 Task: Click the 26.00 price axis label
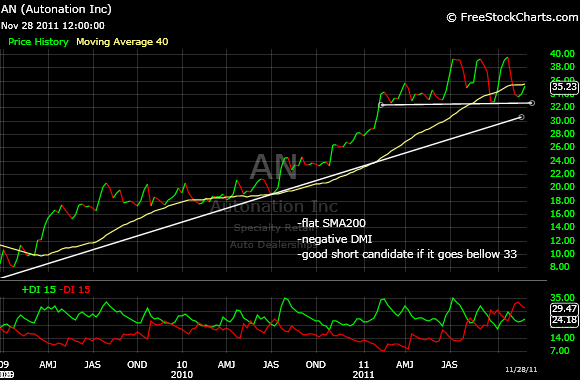click(x=562, y=147)
